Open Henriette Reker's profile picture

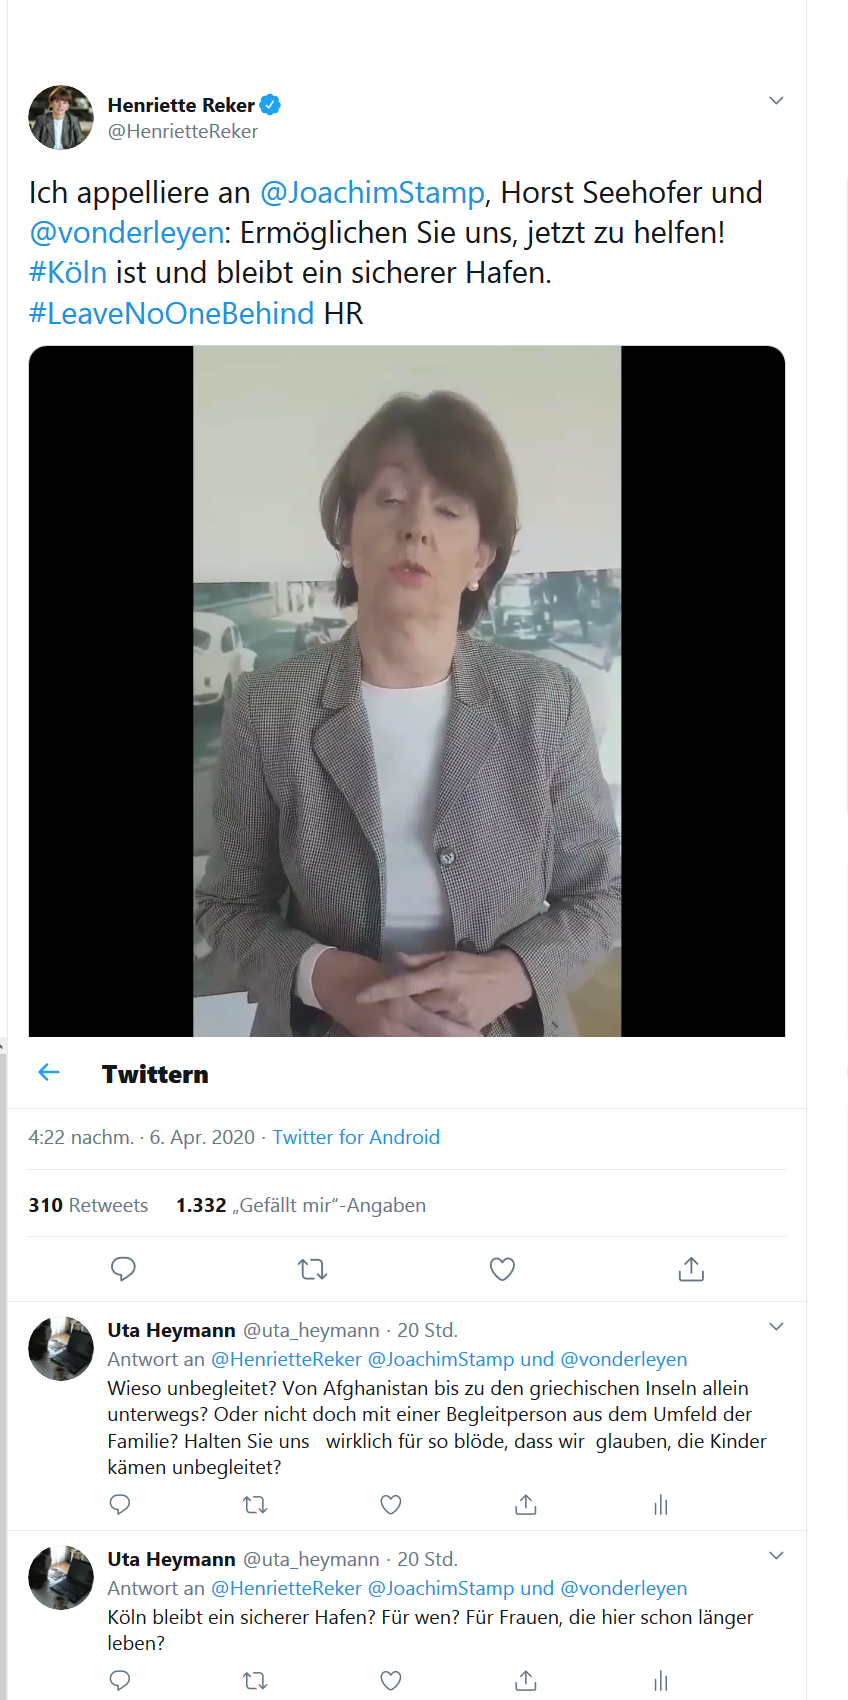coord(61,117)
